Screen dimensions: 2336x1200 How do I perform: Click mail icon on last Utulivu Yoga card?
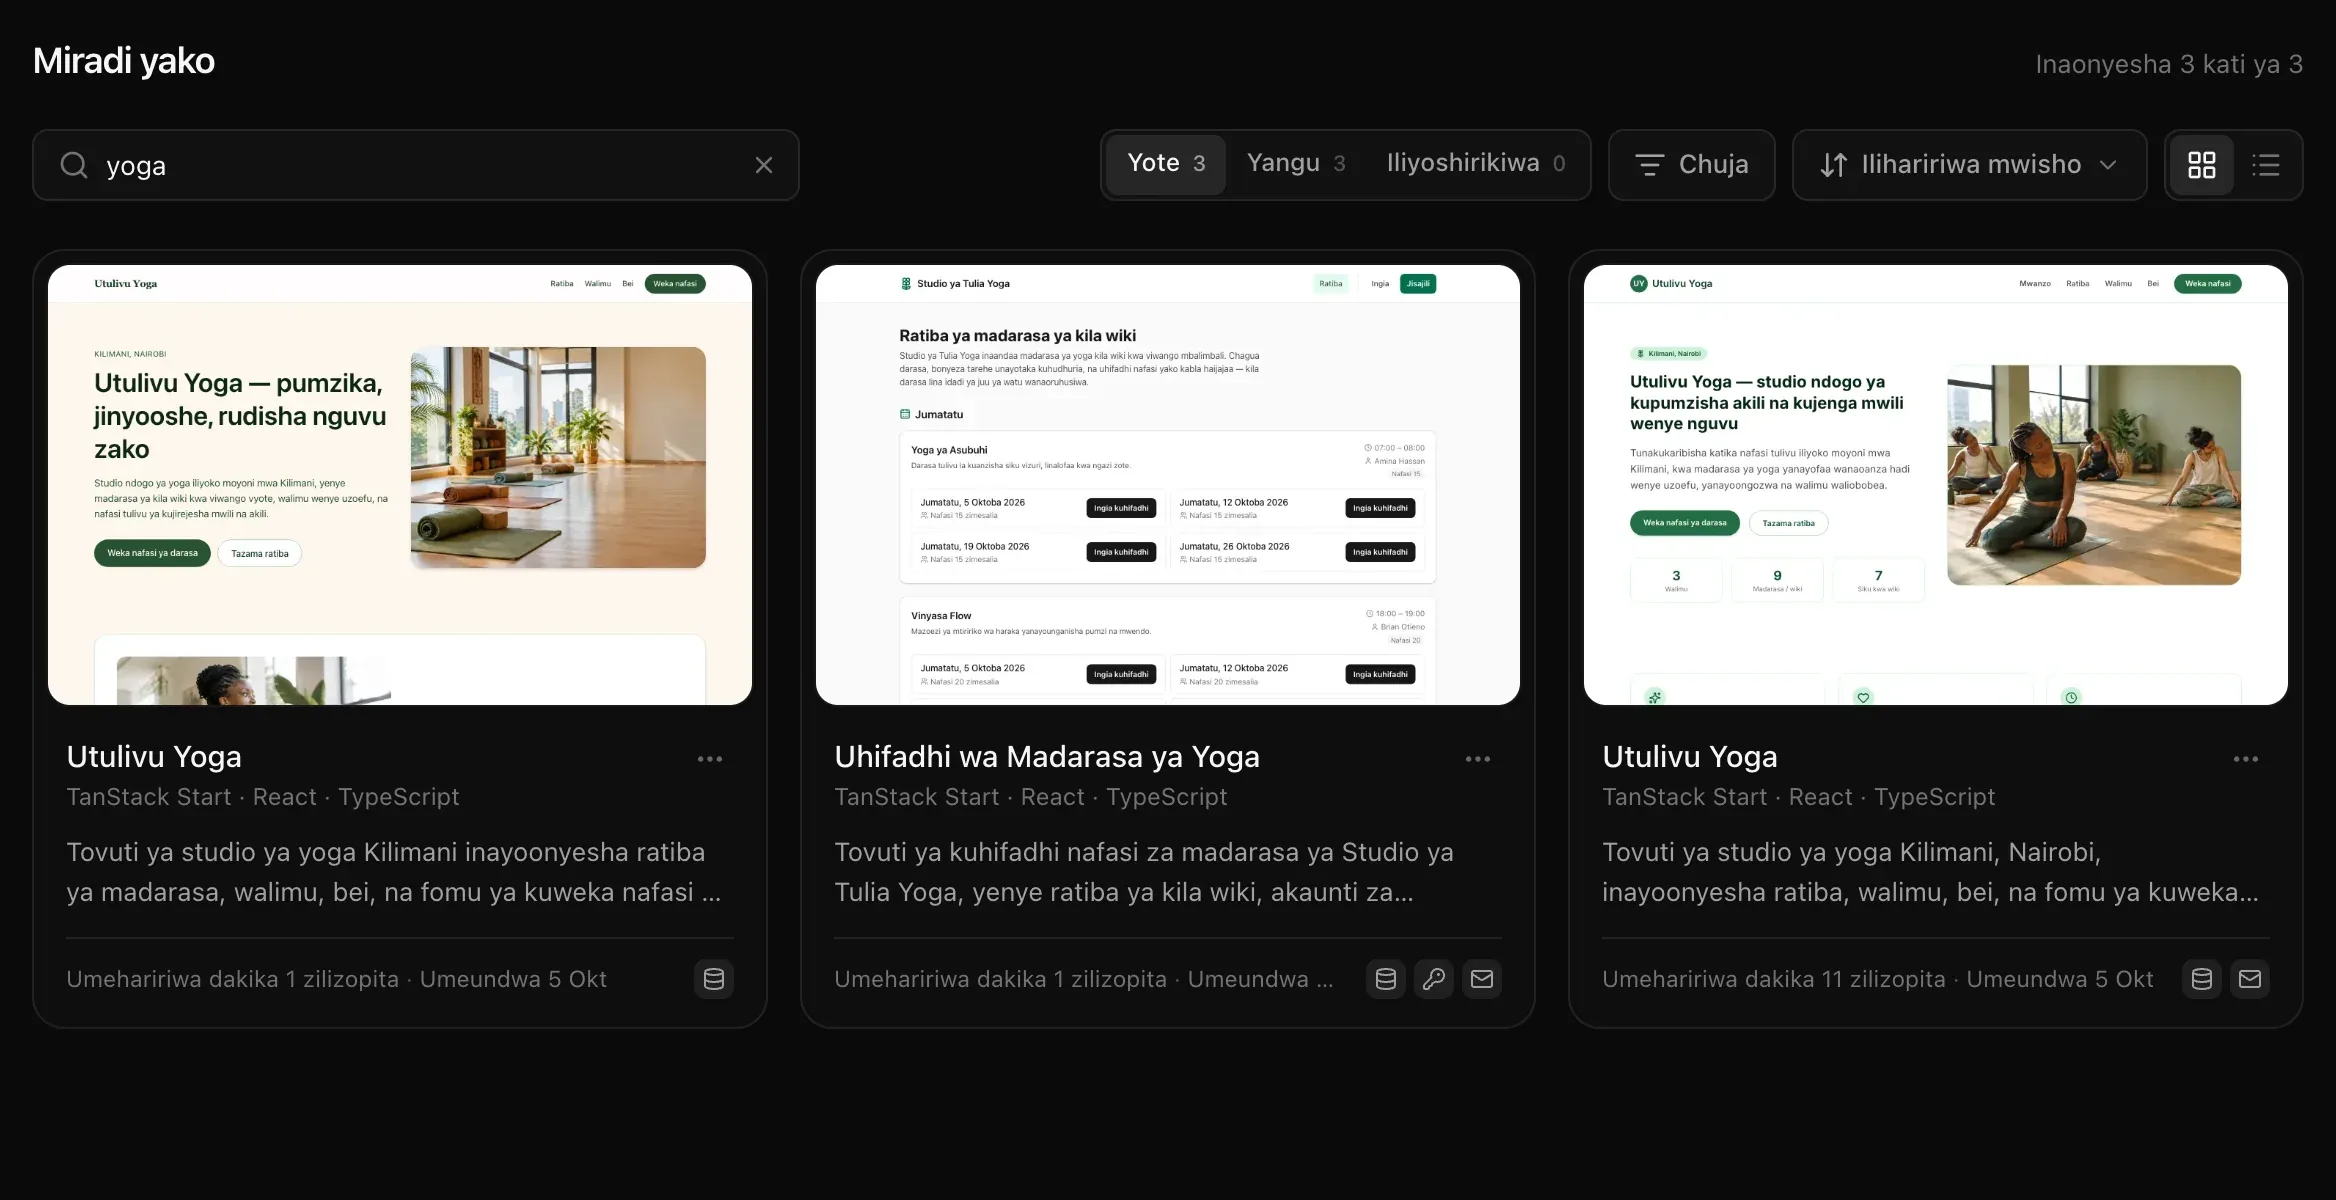(2250, 979)
